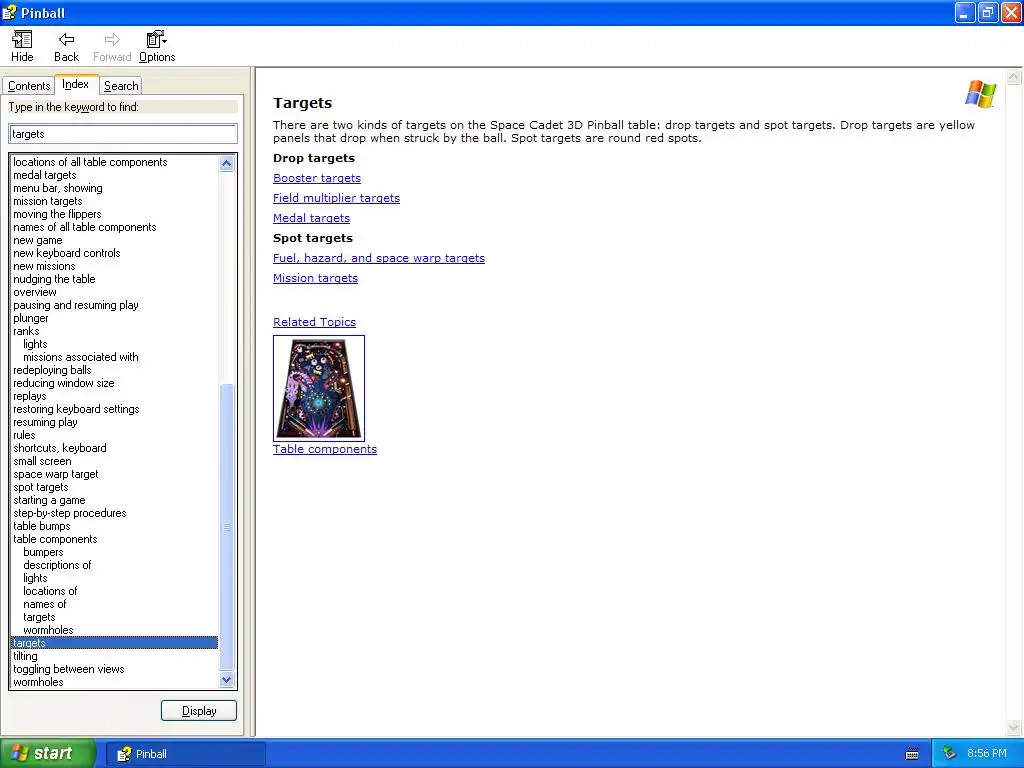Select 'replays' index entry

(30, 396)
